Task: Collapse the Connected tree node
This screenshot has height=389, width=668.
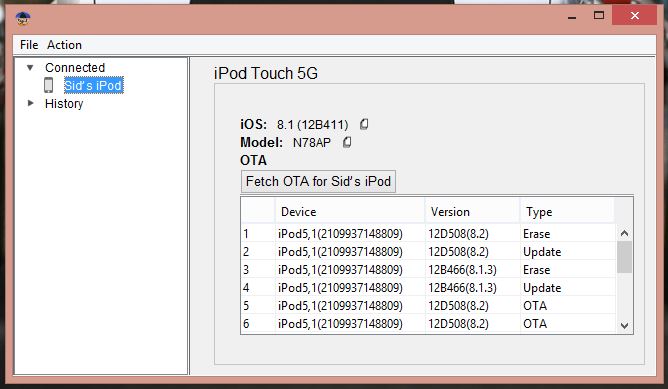Action: click(x=30, y=67)
